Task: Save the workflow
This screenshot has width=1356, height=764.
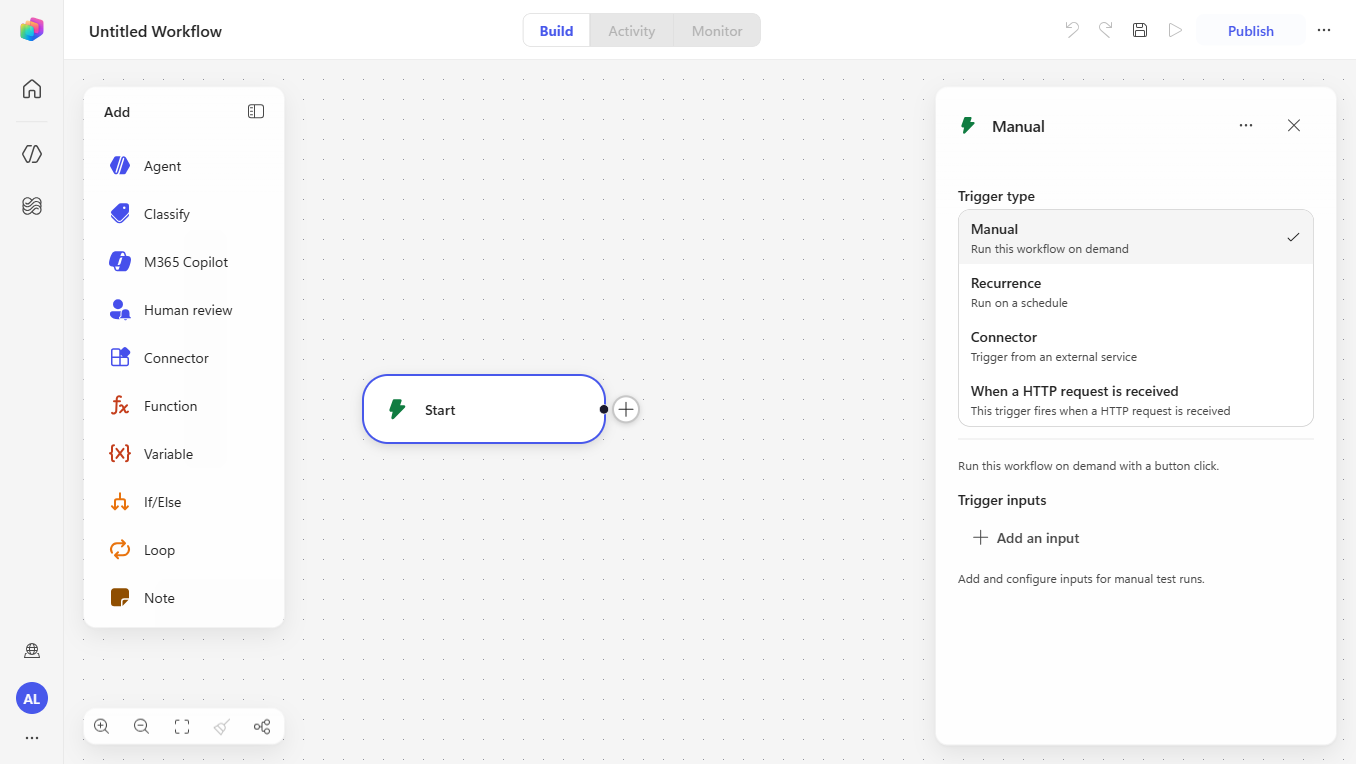Action: (1140, 30)
